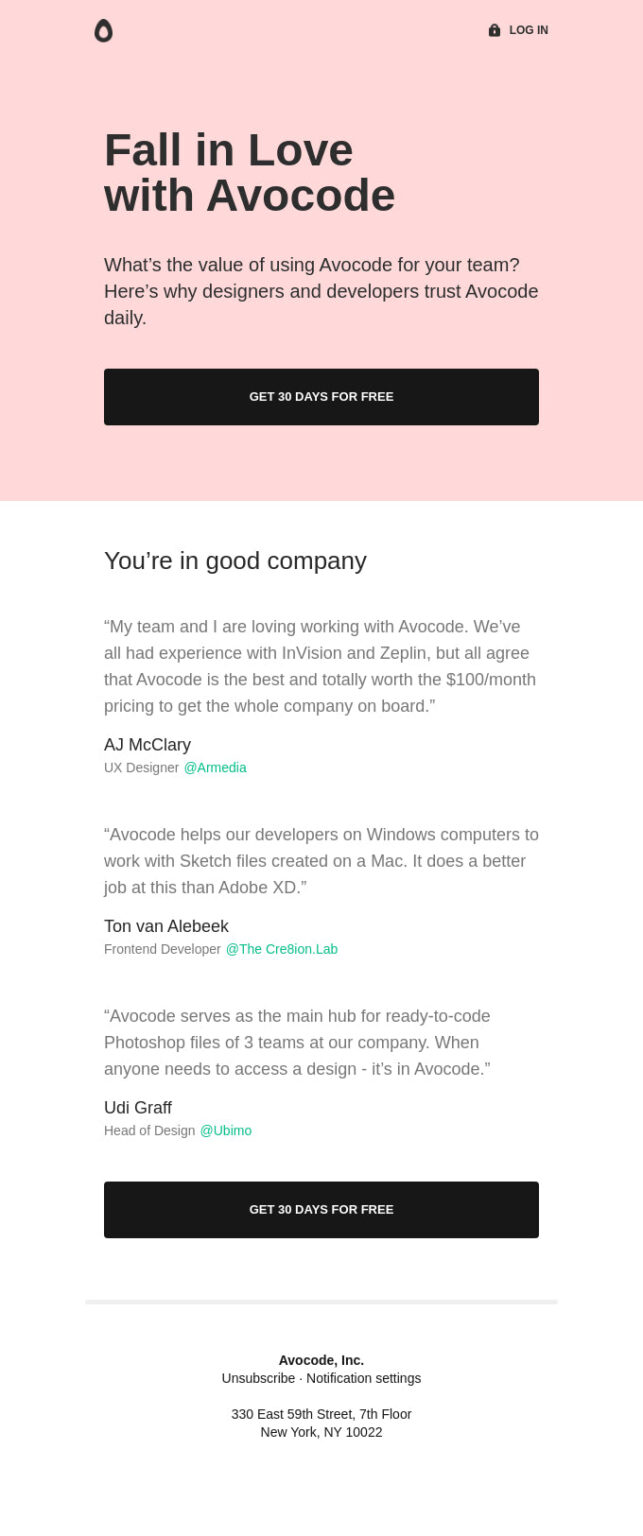Click the bottom GET 30 DAYS FOR FREE button
The height and width of the screenshot is (1536, 643).
click(321, 1209)
